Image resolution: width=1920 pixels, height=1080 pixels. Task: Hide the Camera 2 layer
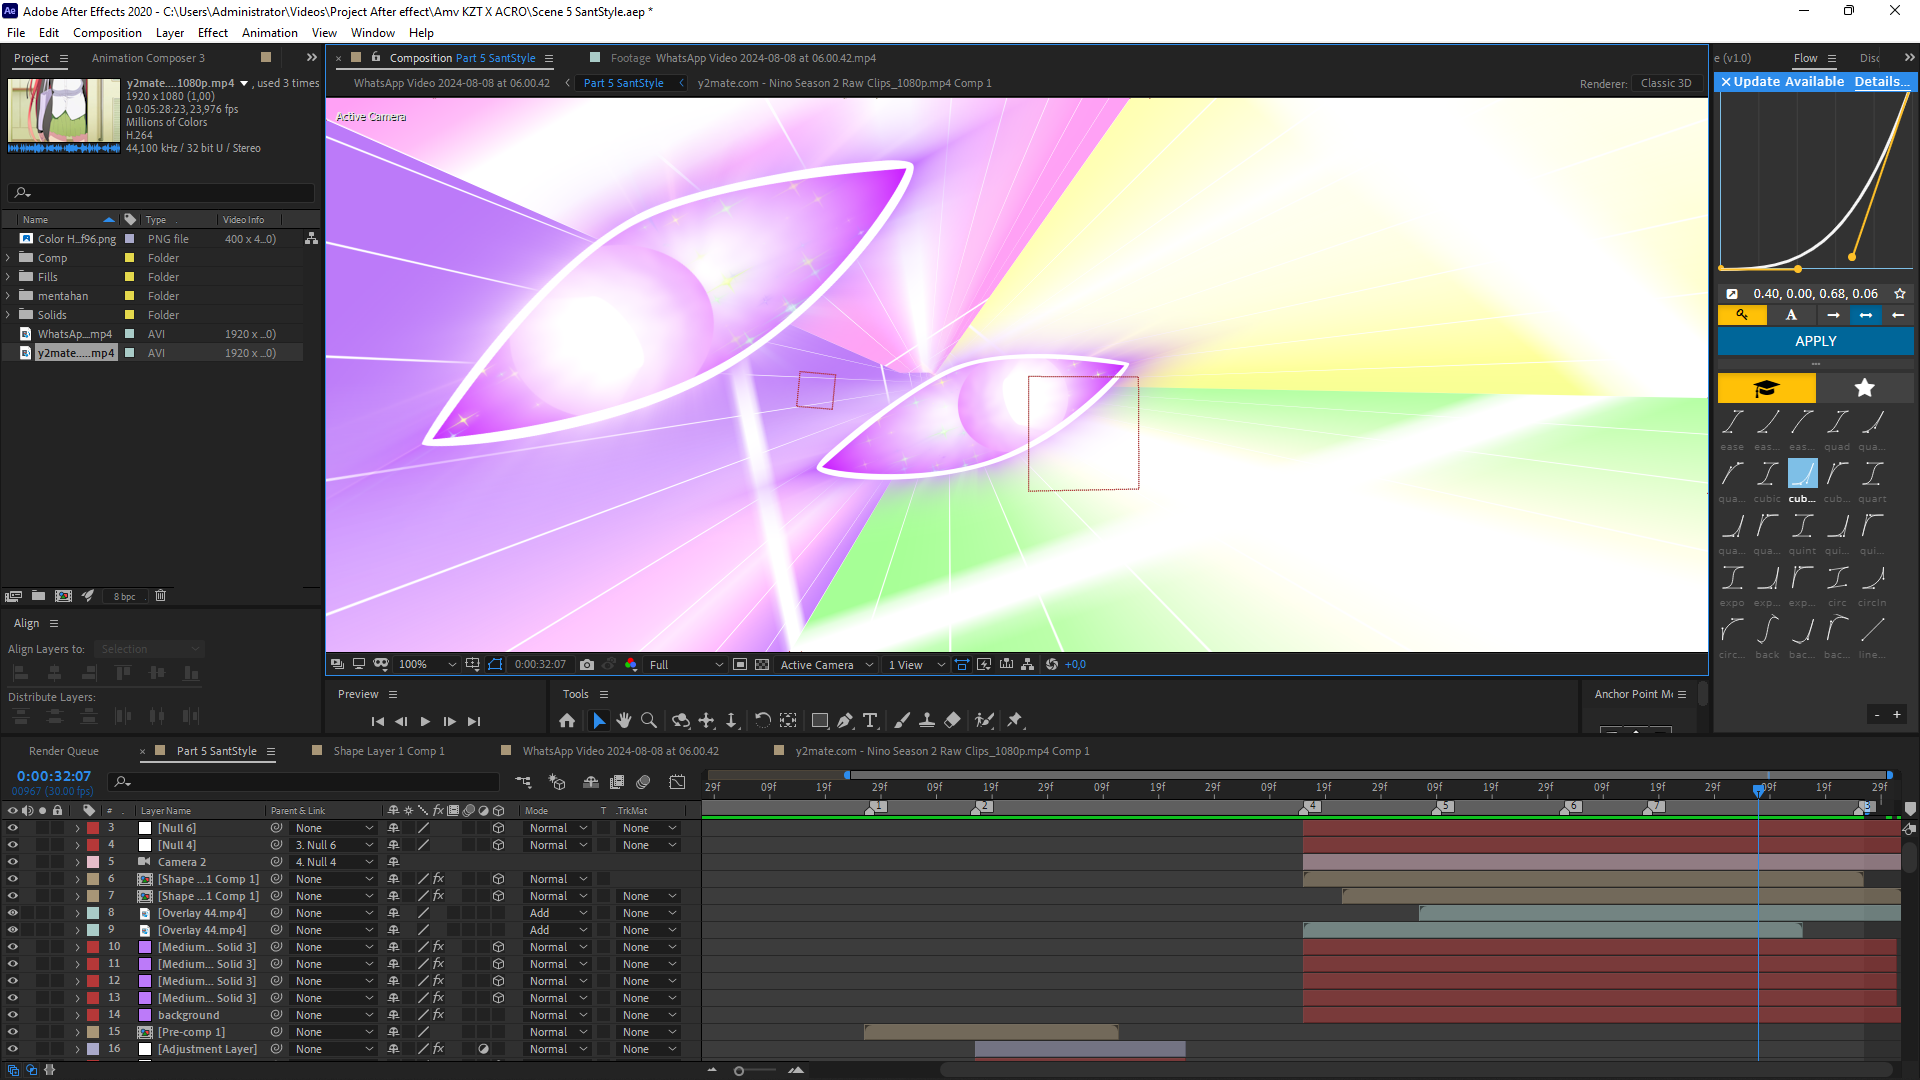pyautogui.click(x=12, y=862)
